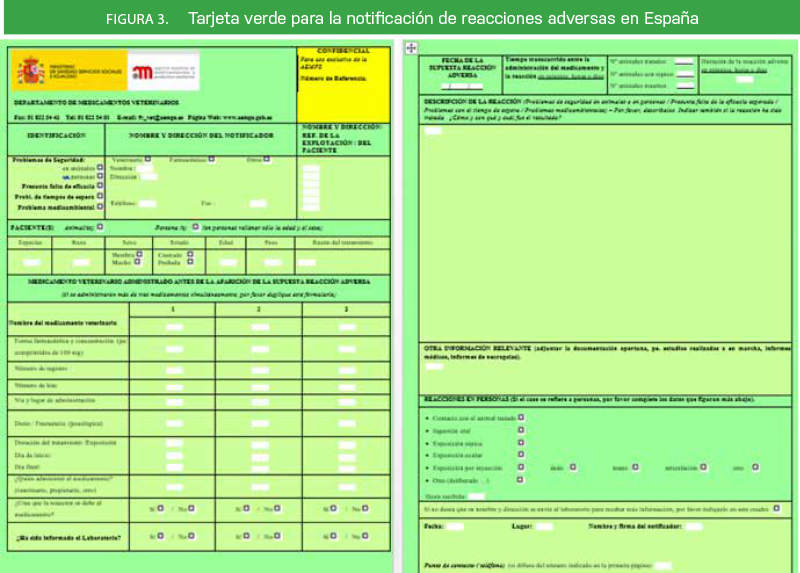This screenshot has width=800, height=573.
Task: Check 'No' for Laboratorio informed, column 2
Action: coord(277,536)
